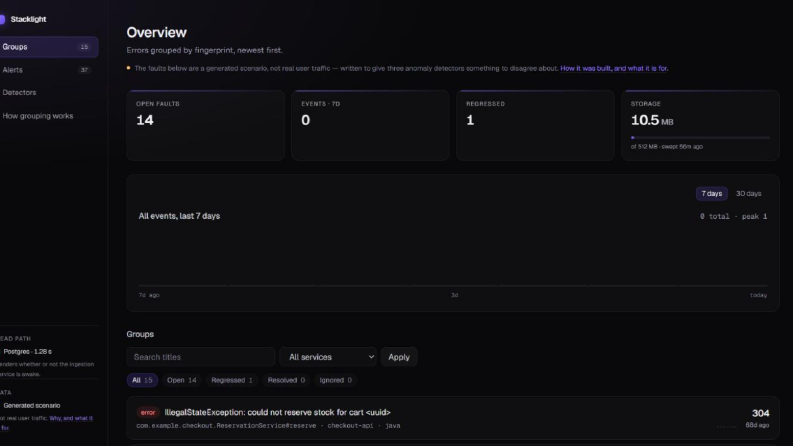
Task: Open the Groups sidebar item
Action: tap(49, 47)
